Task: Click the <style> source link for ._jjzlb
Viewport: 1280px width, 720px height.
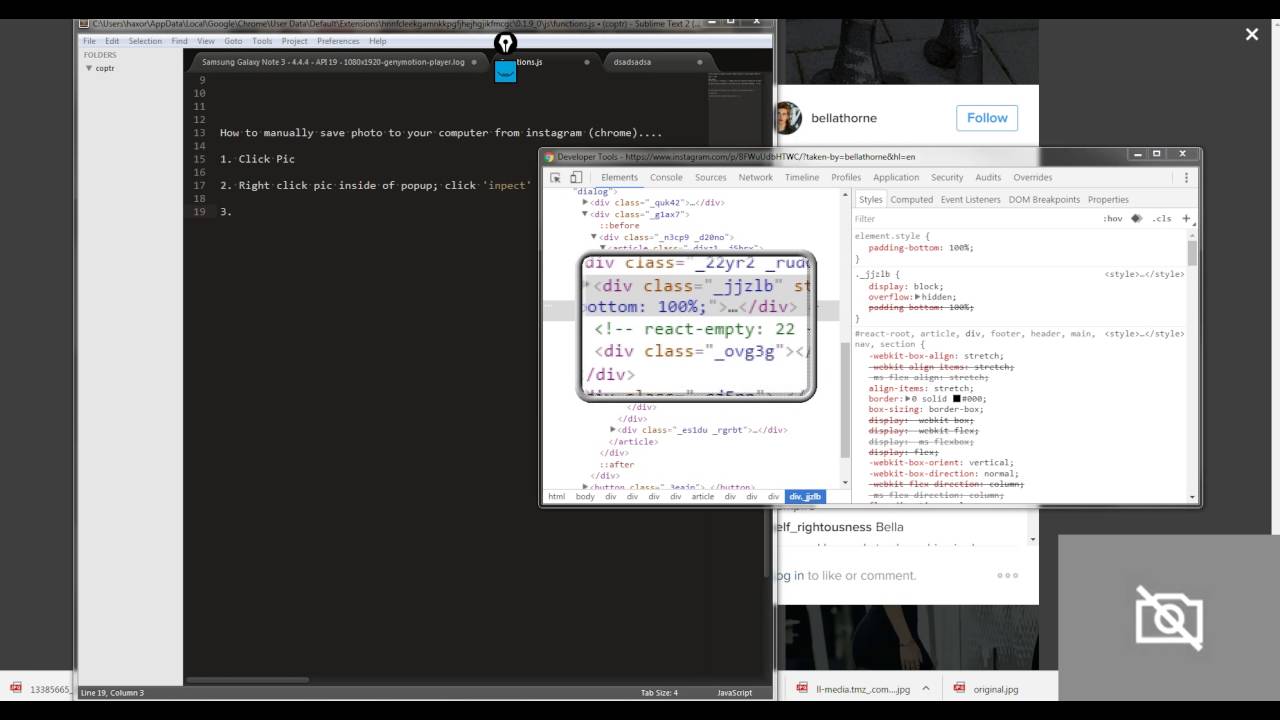Action: [x=1144, y=274]
